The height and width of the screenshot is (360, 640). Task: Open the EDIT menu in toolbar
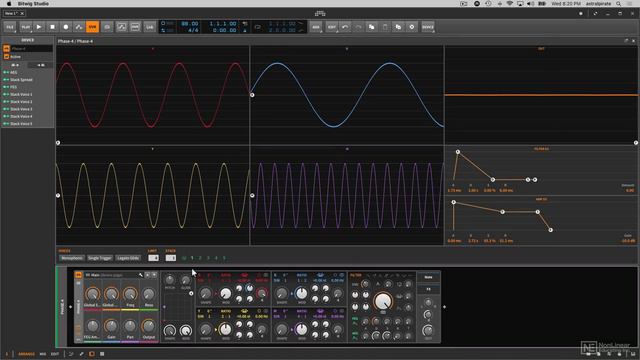(331, 27)
